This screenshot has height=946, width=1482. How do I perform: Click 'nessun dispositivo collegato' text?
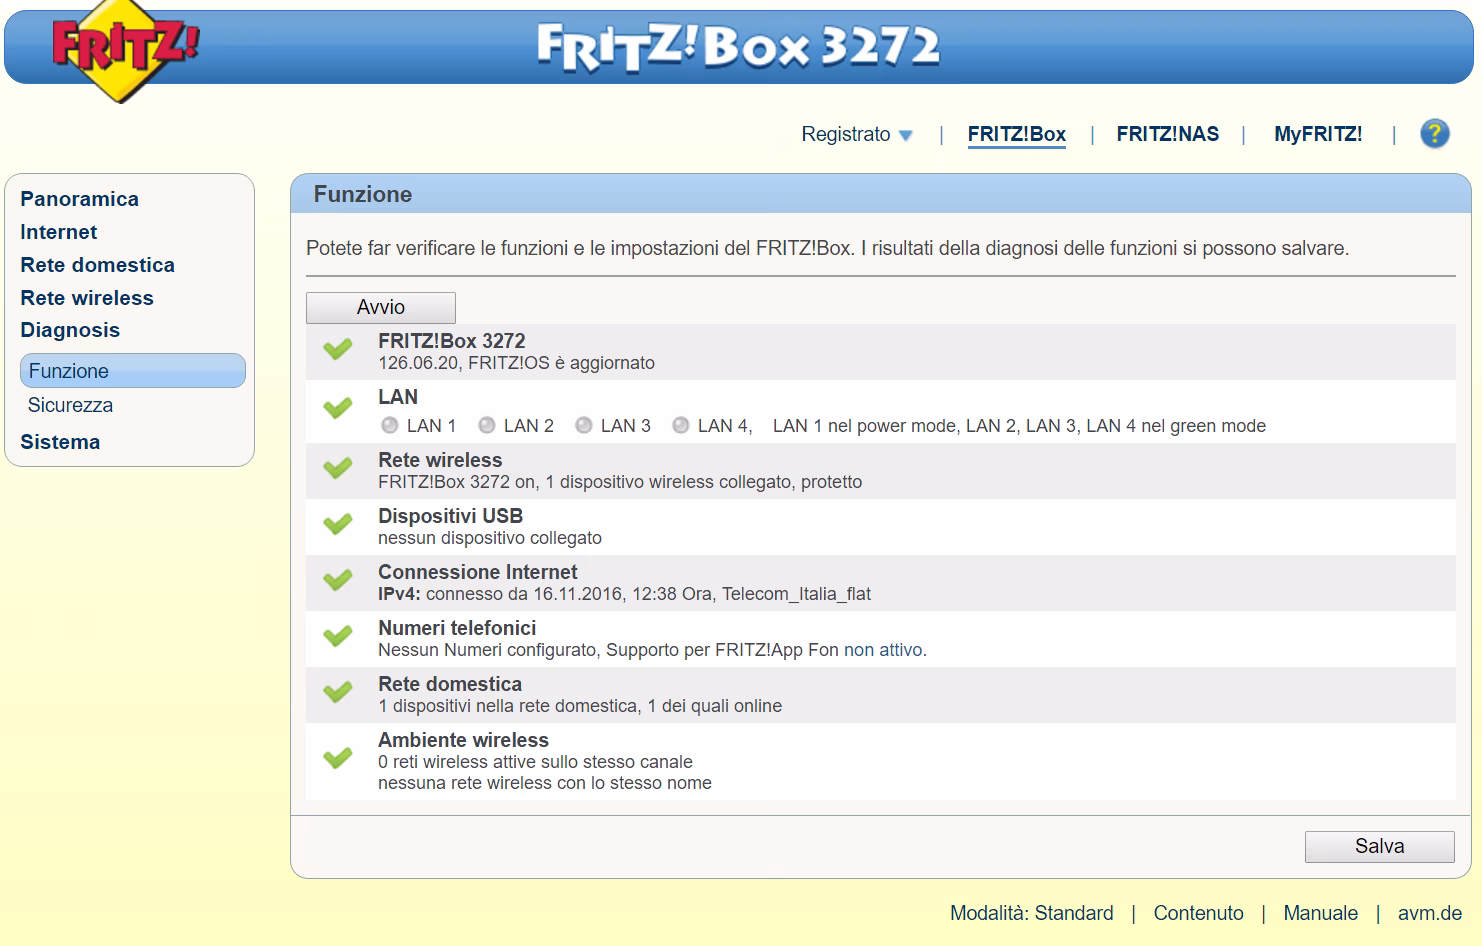pos(490,538)
